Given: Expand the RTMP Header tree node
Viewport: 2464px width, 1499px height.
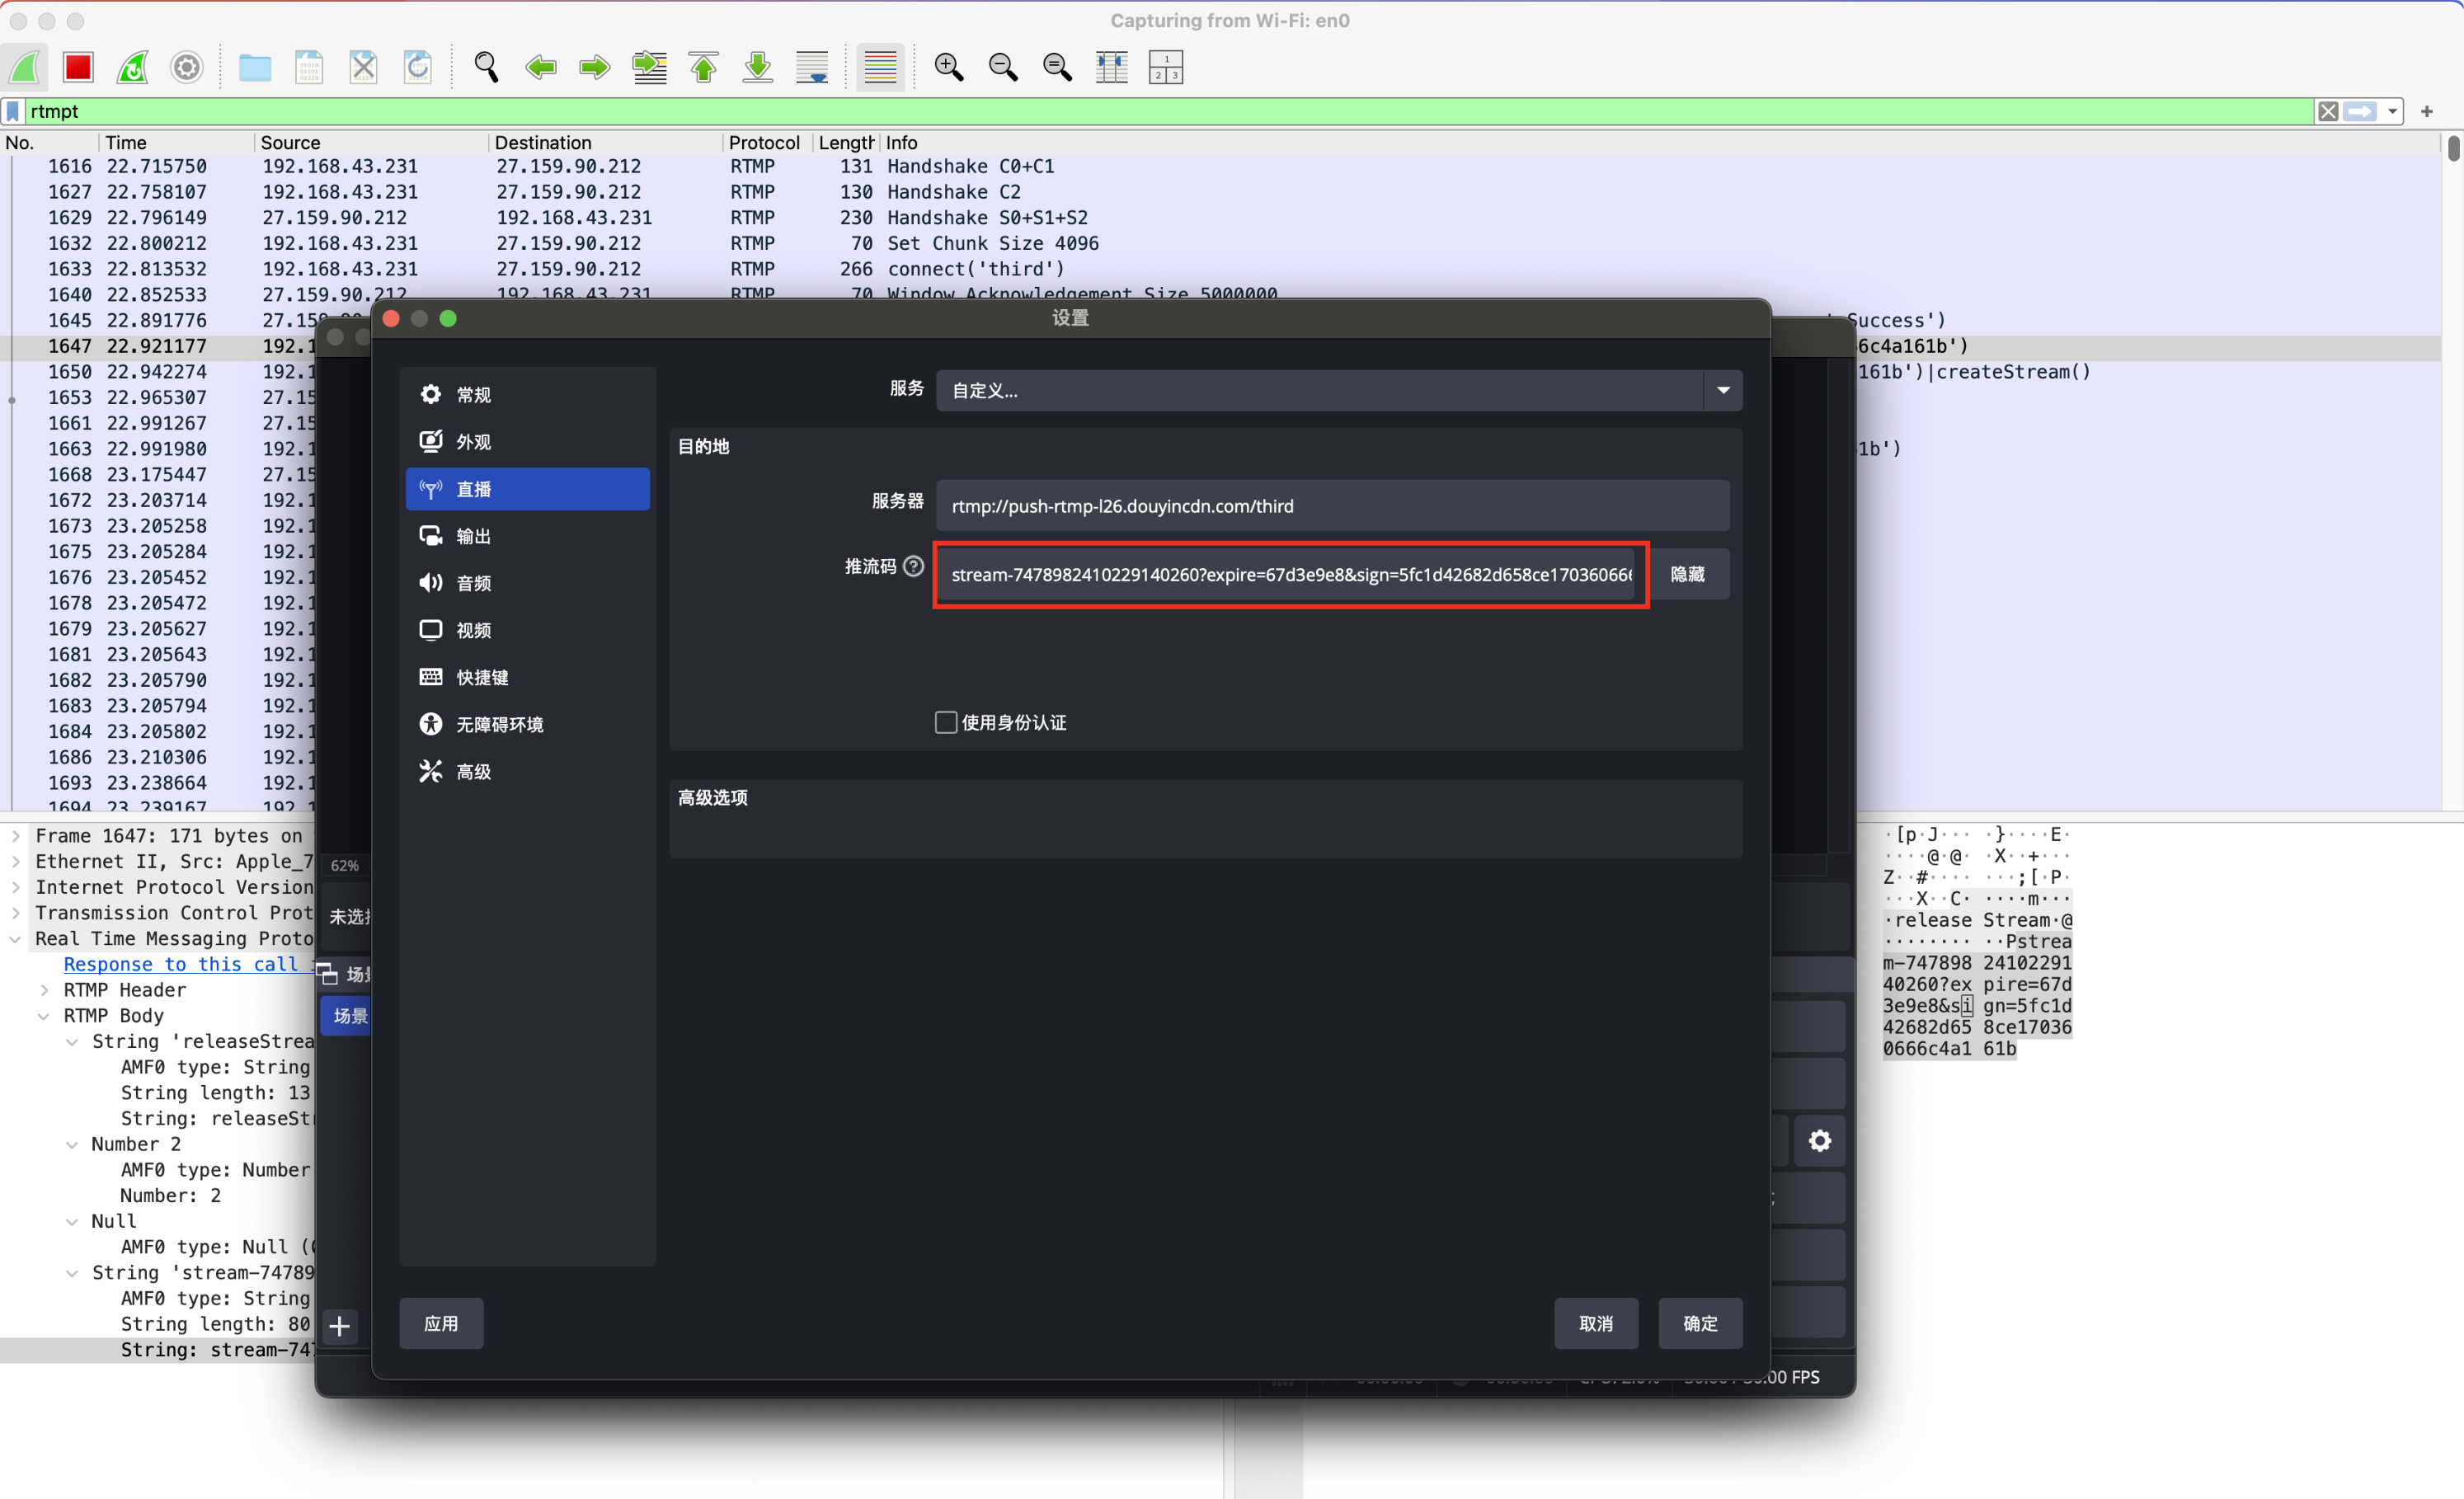Looking at the screenshot, I should click(x=44, y=990).
